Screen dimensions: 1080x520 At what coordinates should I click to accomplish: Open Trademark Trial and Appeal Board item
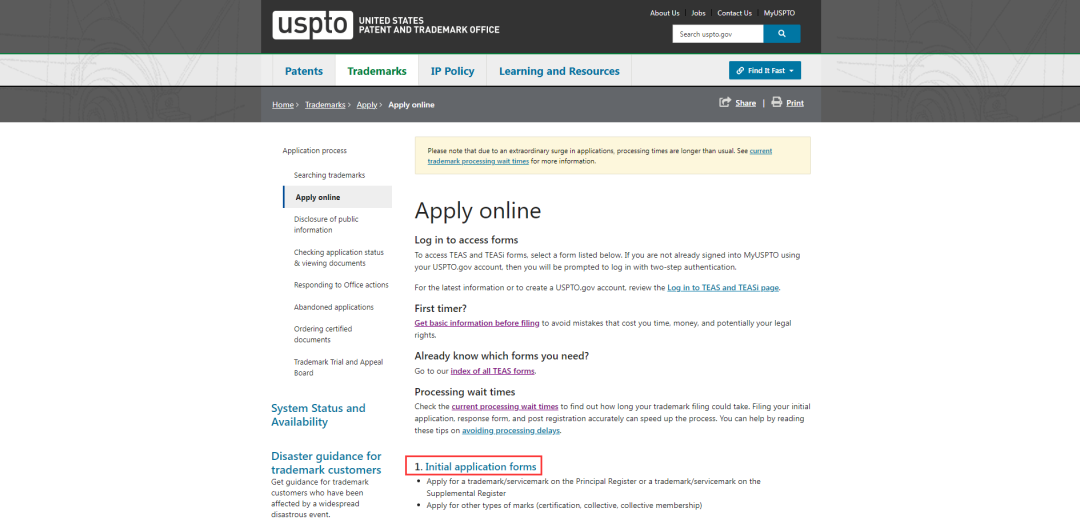tap(338, 367)
